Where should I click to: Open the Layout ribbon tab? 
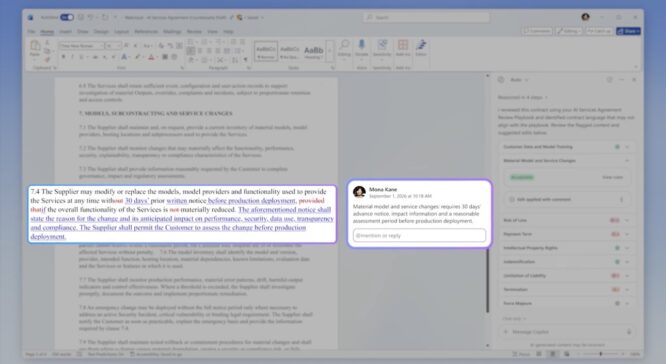[121, 32]
